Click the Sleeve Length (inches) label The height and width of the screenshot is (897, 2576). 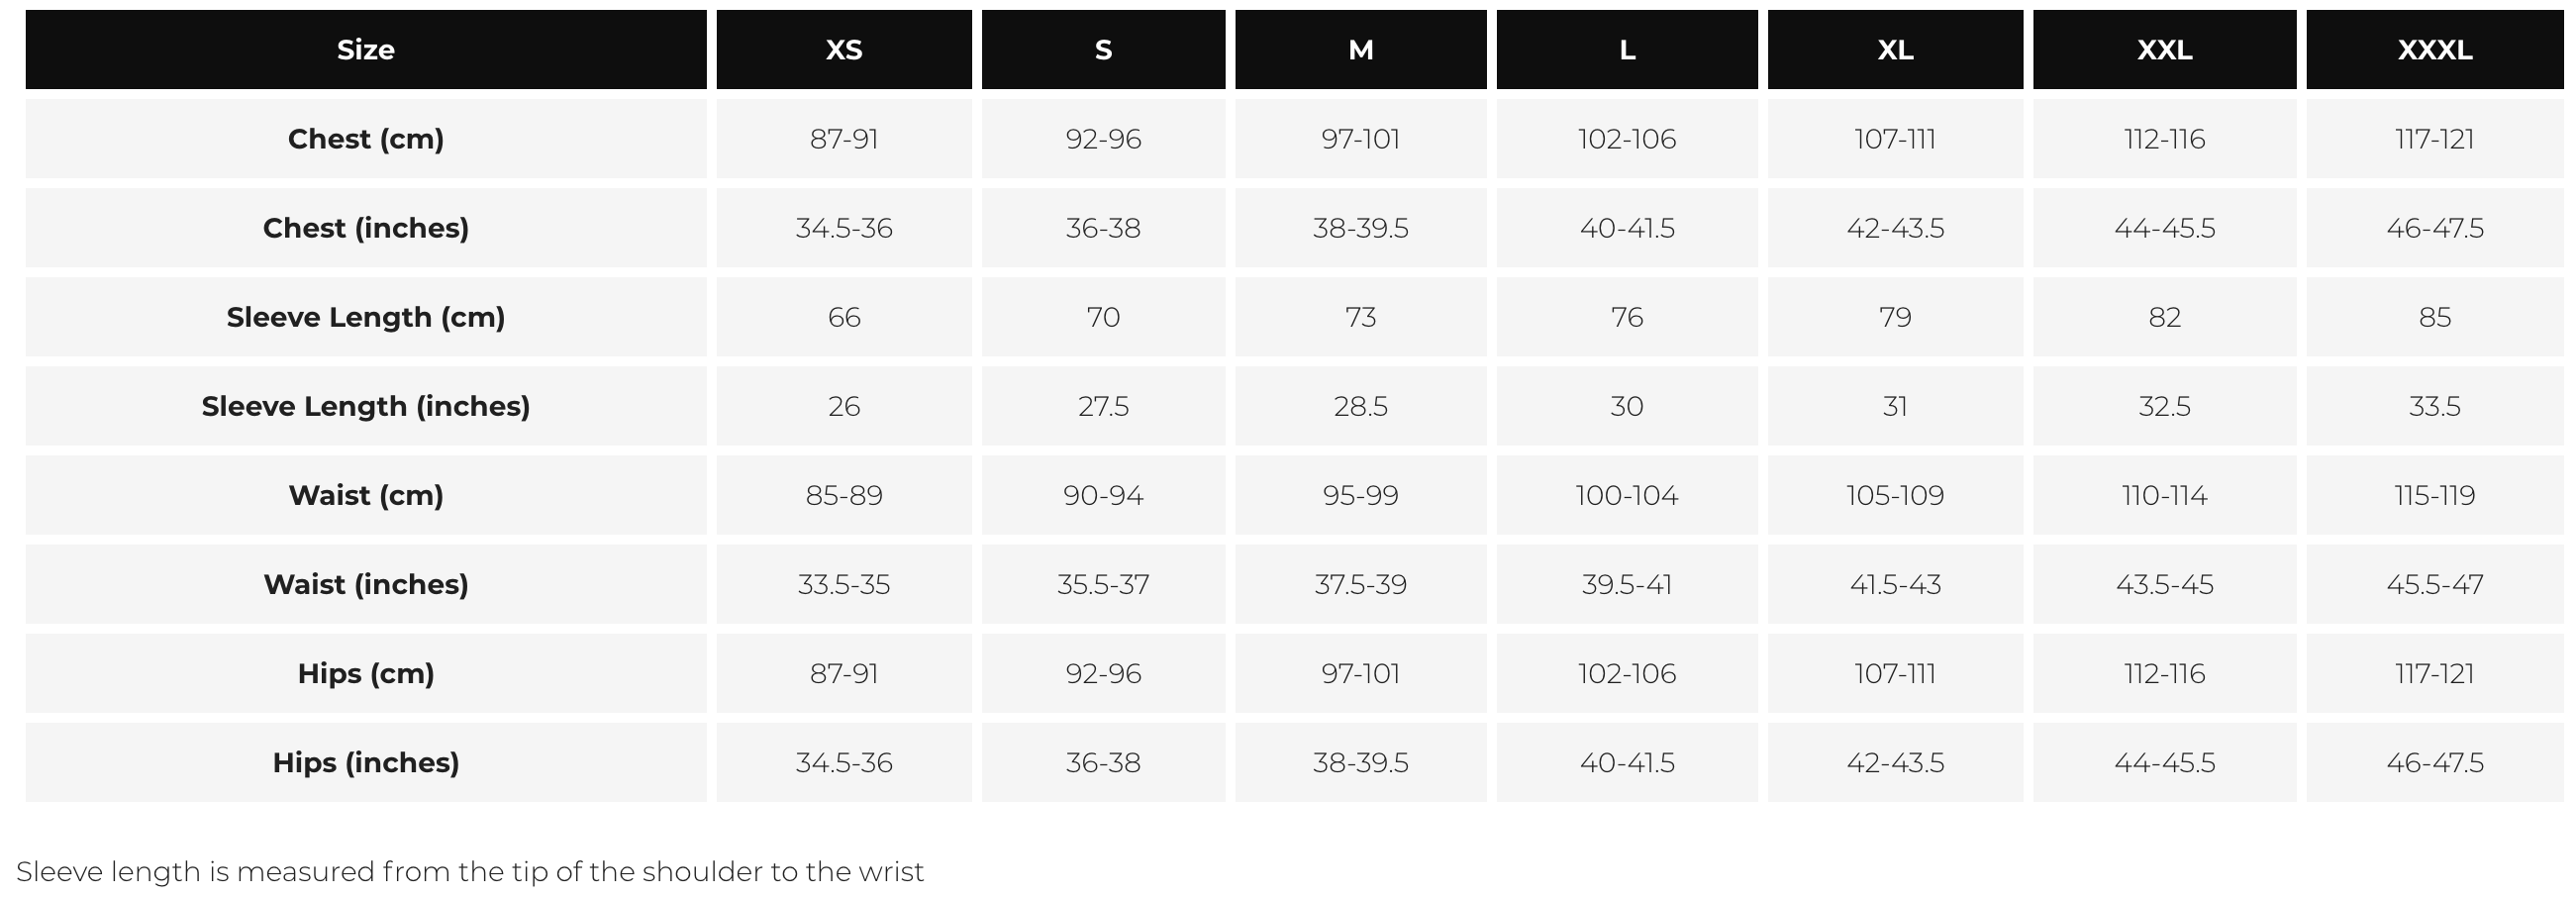pos(365,406)
